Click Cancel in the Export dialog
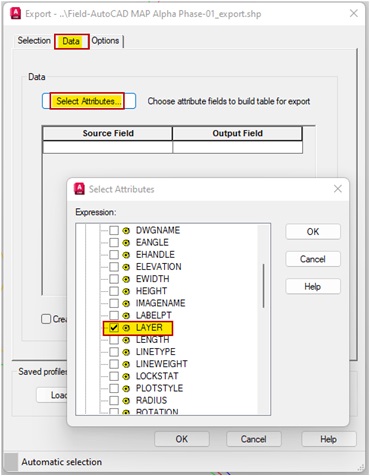 click(254, 439)
